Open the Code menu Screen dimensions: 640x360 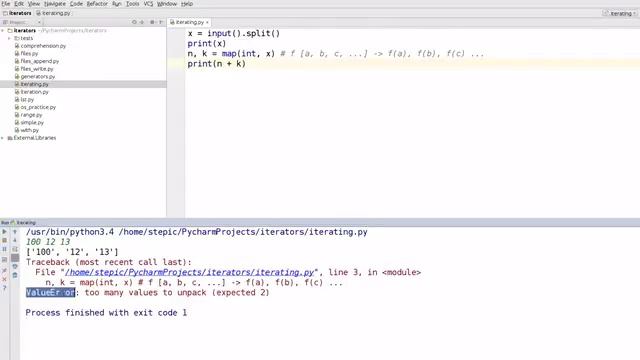[x=76, y=4]
